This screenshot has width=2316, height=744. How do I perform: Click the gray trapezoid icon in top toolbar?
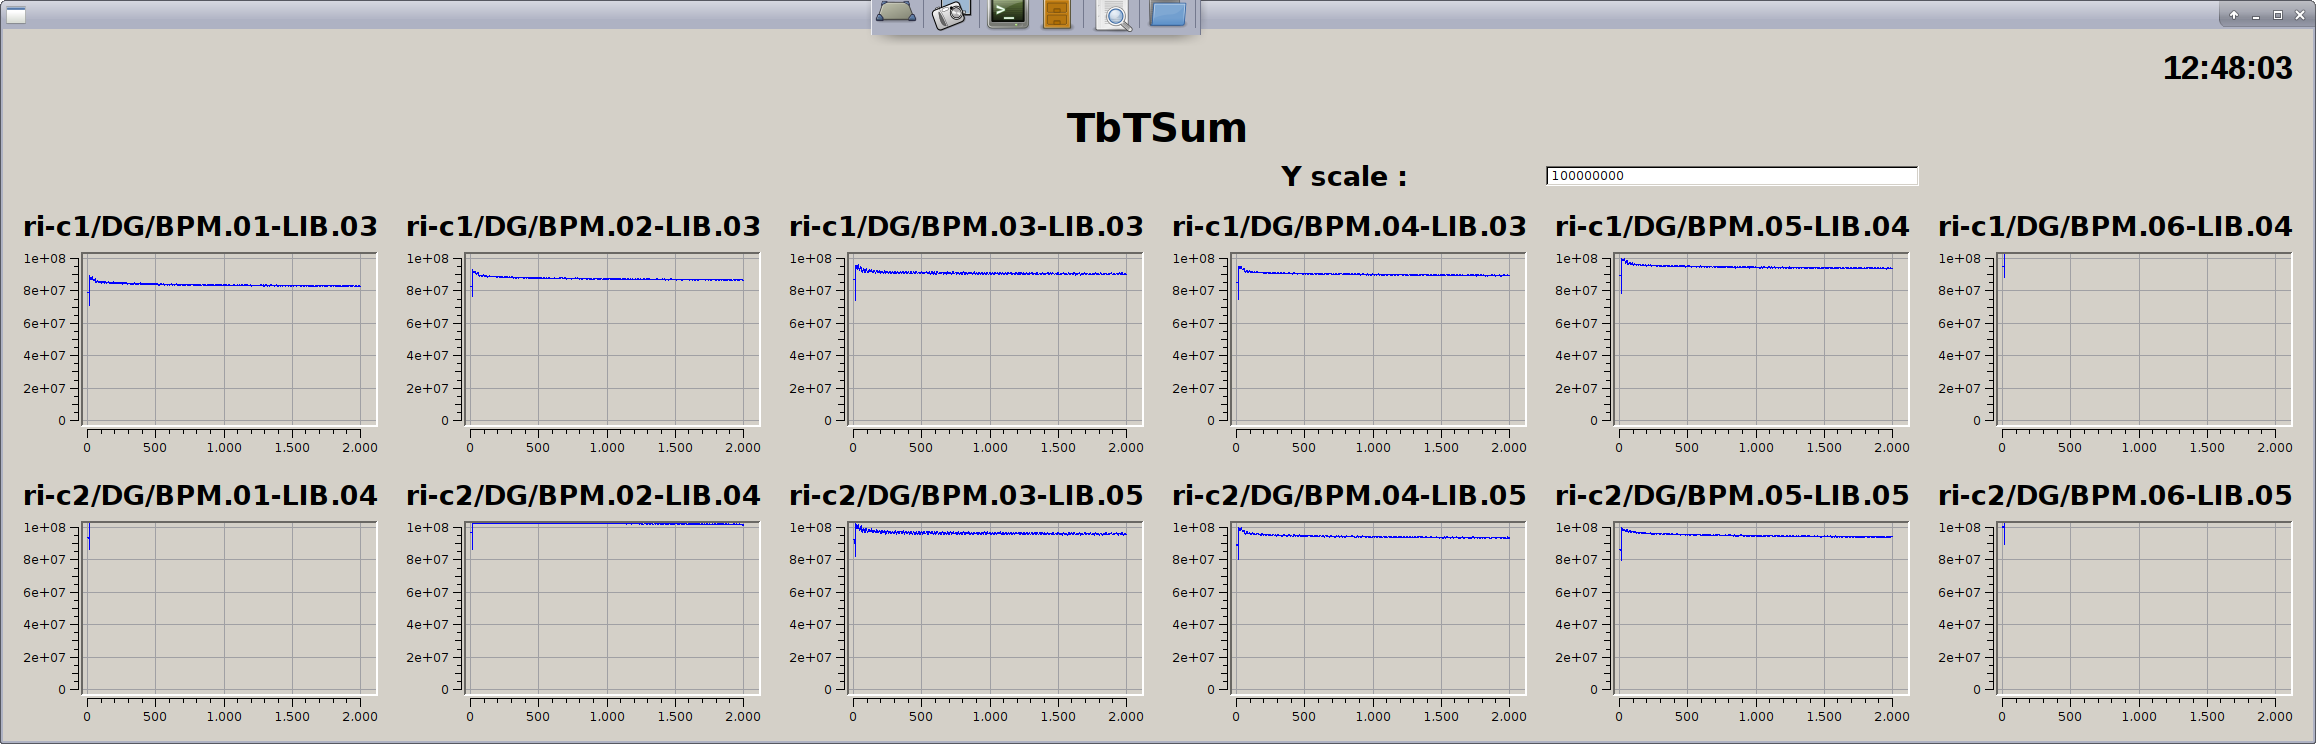(895, 14)
